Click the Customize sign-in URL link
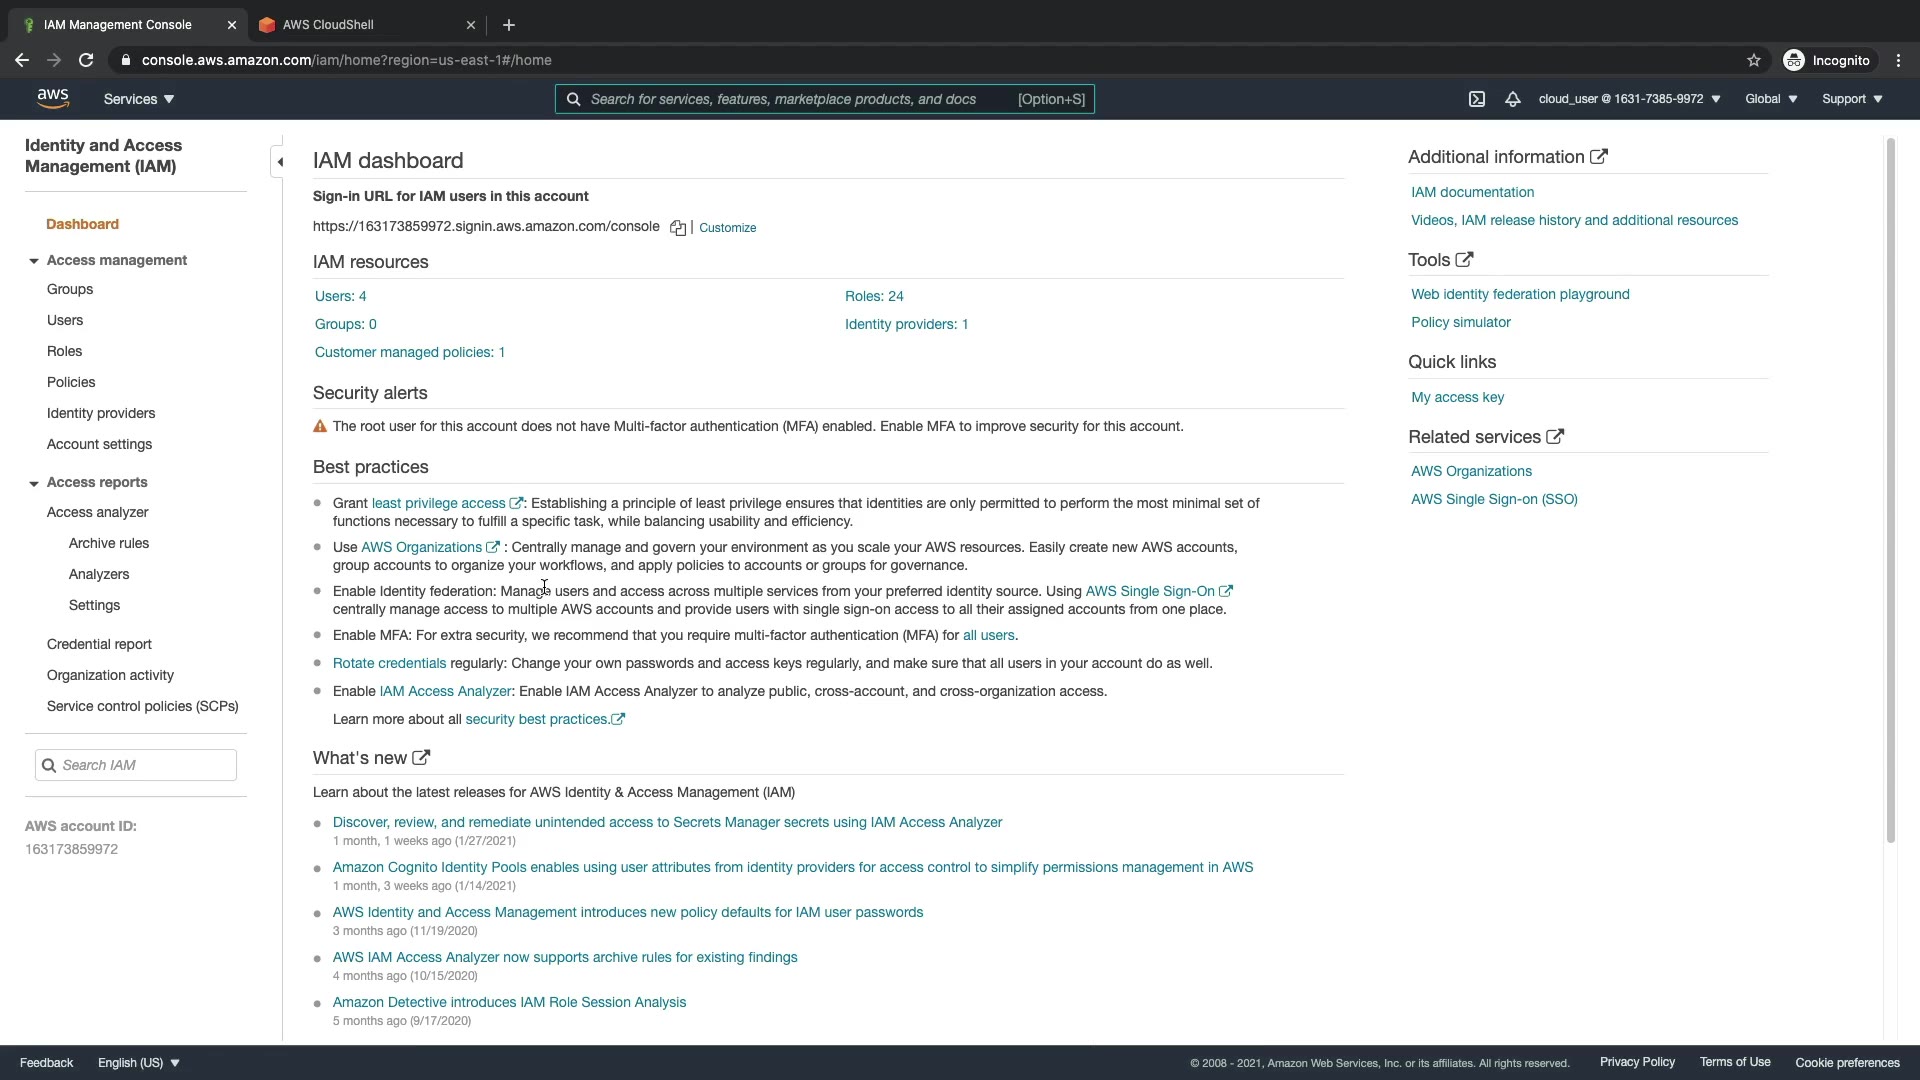 [727, 228]
